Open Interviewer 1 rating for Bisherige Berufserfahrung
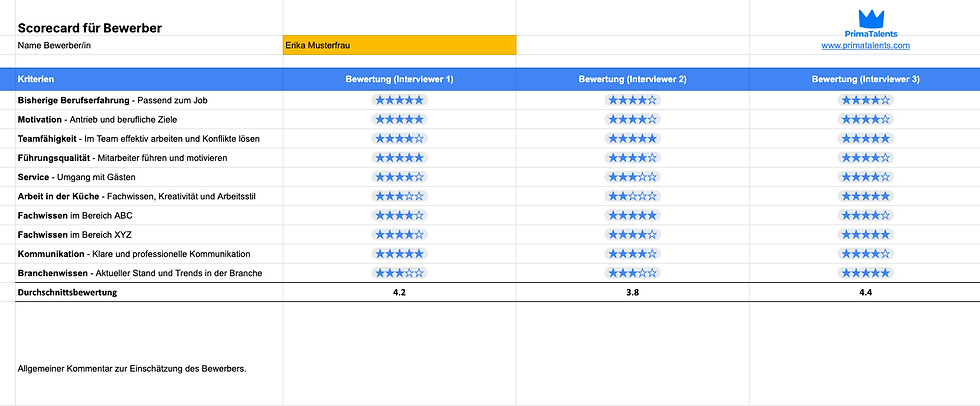 [399, 100]
